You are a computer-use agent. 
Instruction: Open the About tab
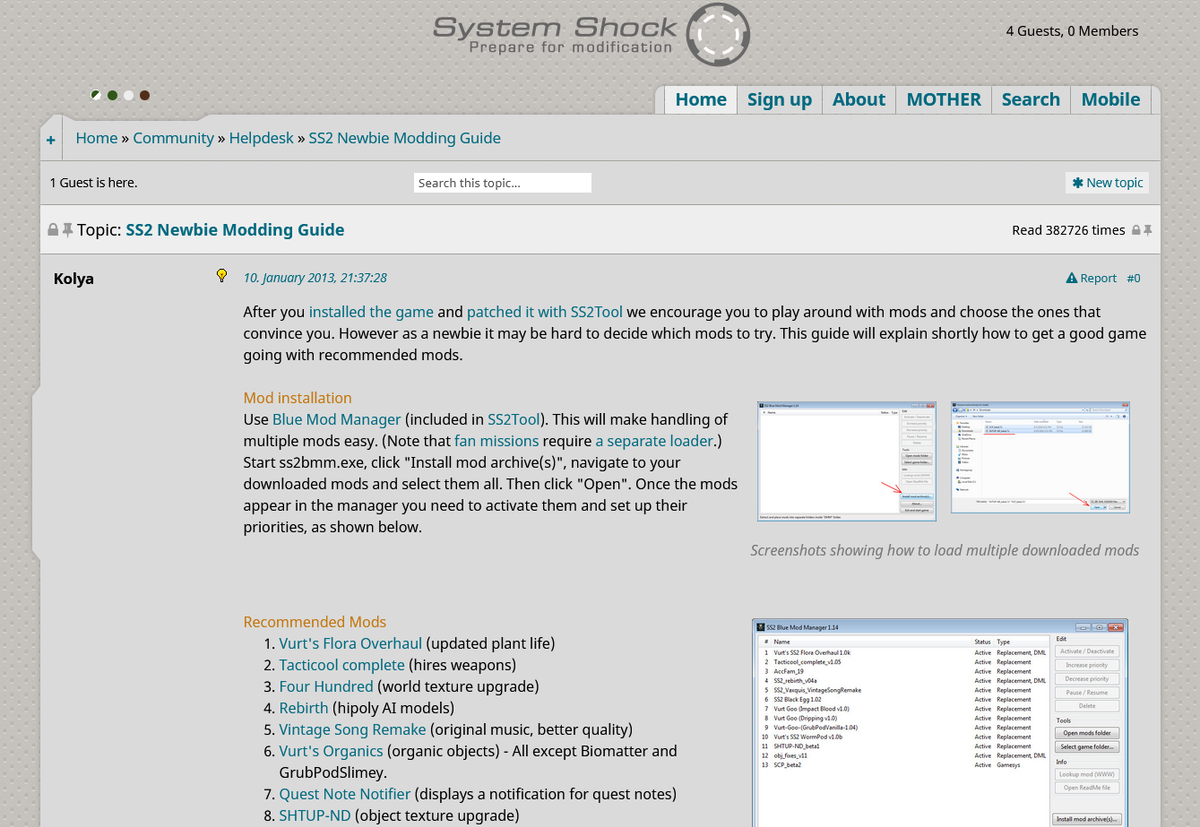(x=859, y=99)
